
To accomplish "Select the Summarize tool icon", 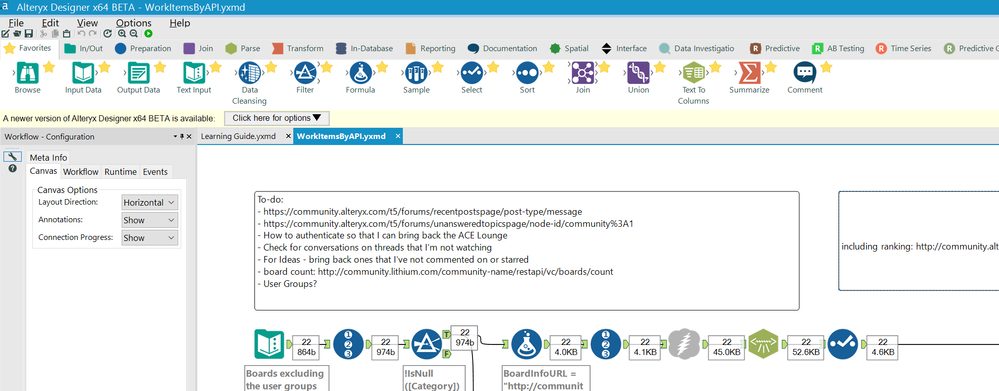I will [x=749, y=73].
